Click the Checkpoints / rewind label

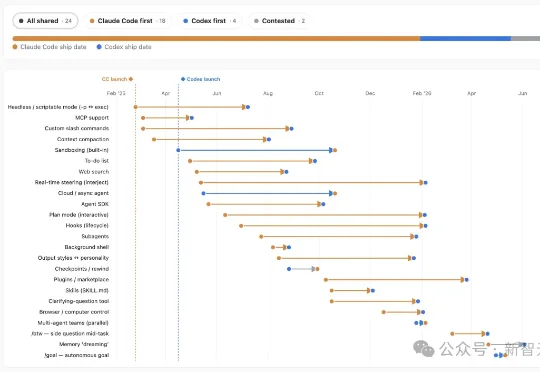point(82,269)
